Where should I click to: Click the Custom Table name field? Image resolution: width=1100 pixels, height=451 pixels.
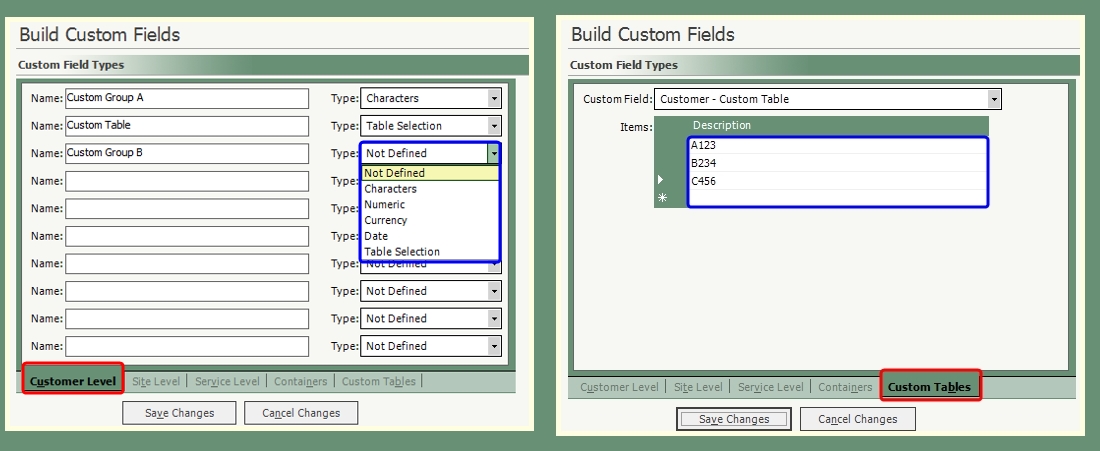pos(187,126)
